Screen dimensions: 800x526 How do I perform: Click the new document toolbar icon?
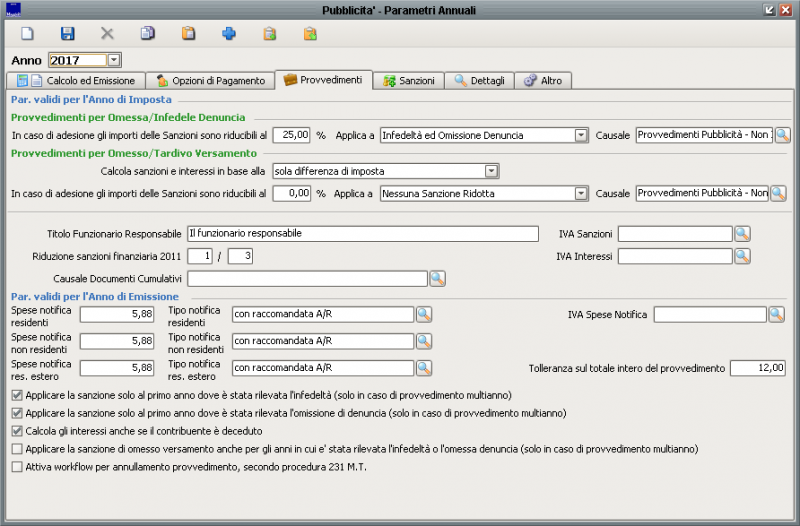tap(28, 33)
